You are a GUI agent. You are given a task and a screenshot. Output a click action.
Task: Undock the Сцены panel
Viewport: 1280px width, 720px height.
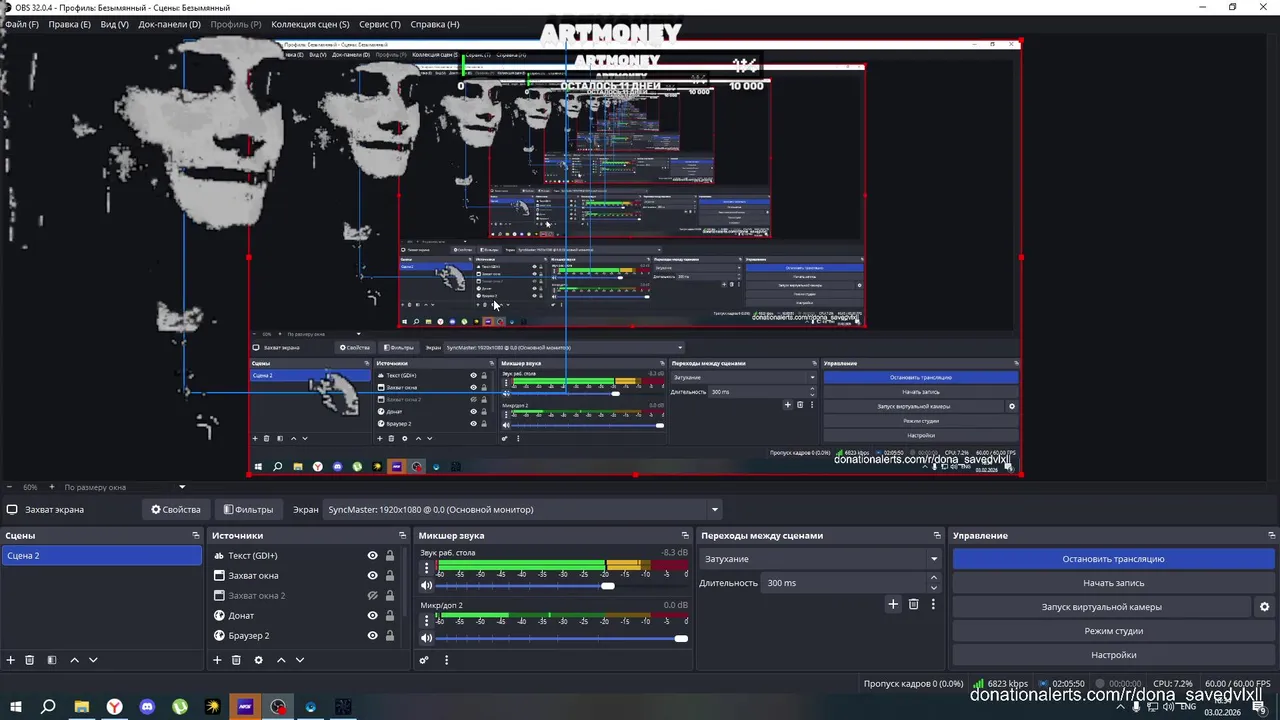click(196, 536)
